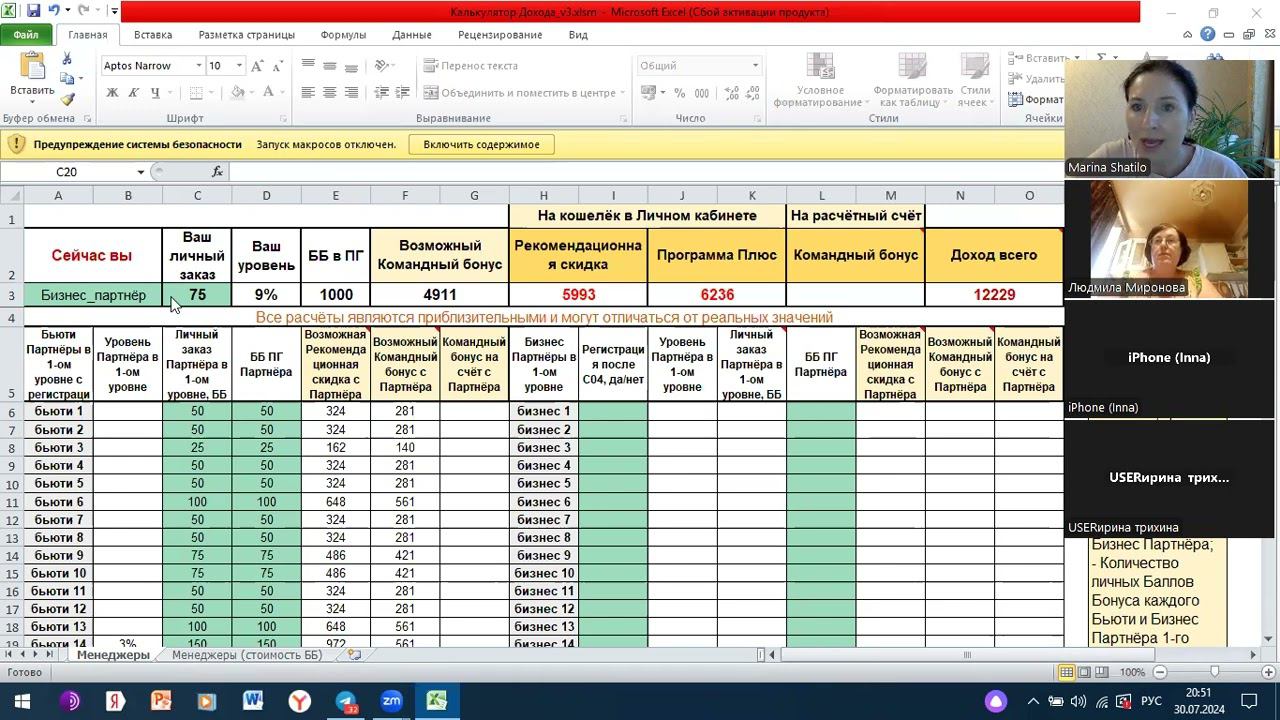Viewport: 1280px width, 720px height.
Task: Save the workbook from the quick access toolbar
Action: coord(34,11)
